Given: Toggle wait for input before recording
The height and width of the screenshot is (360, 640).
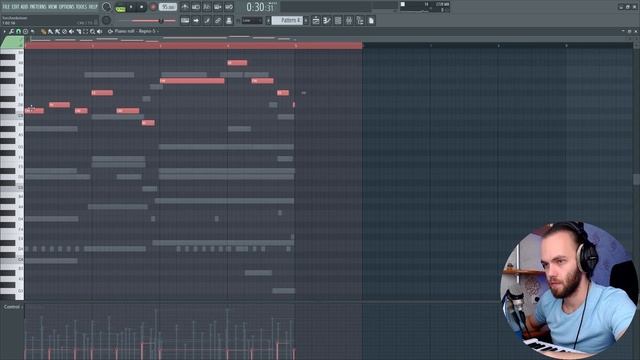Looking at the screenshot, I should click(196, 7).
